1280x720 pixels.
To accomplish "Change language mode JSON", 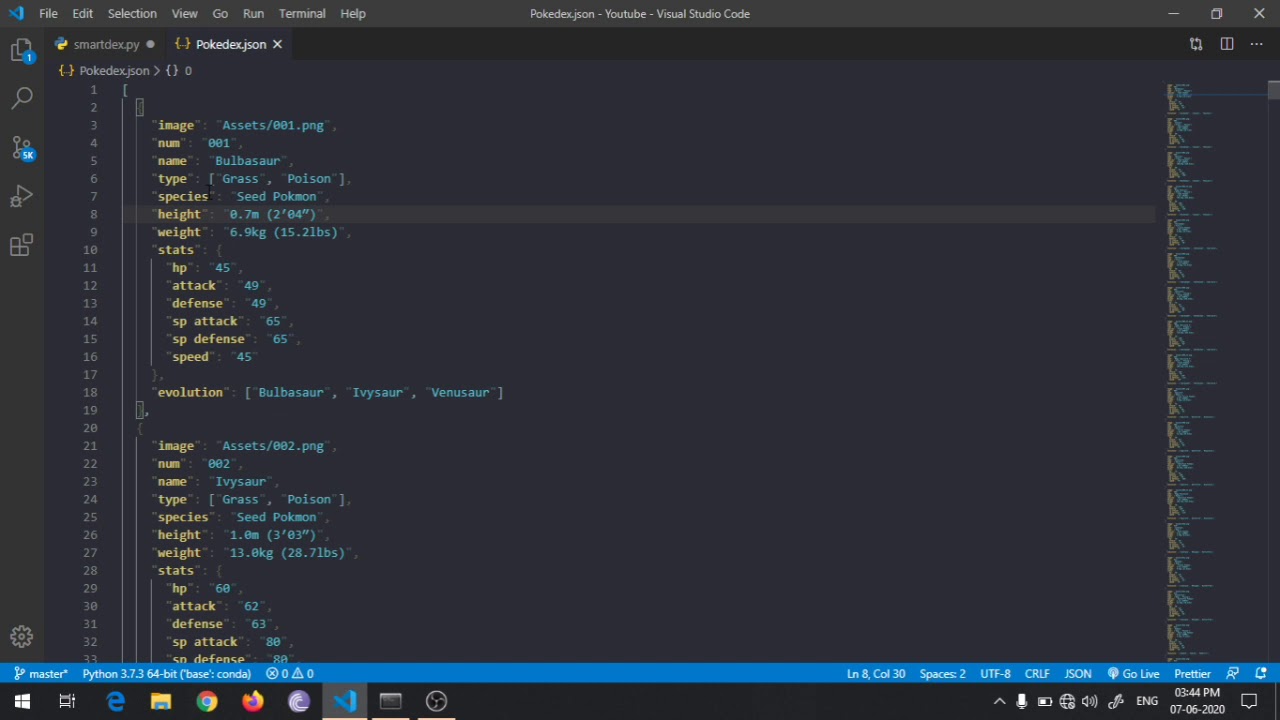I will (x=1078, y=674).
